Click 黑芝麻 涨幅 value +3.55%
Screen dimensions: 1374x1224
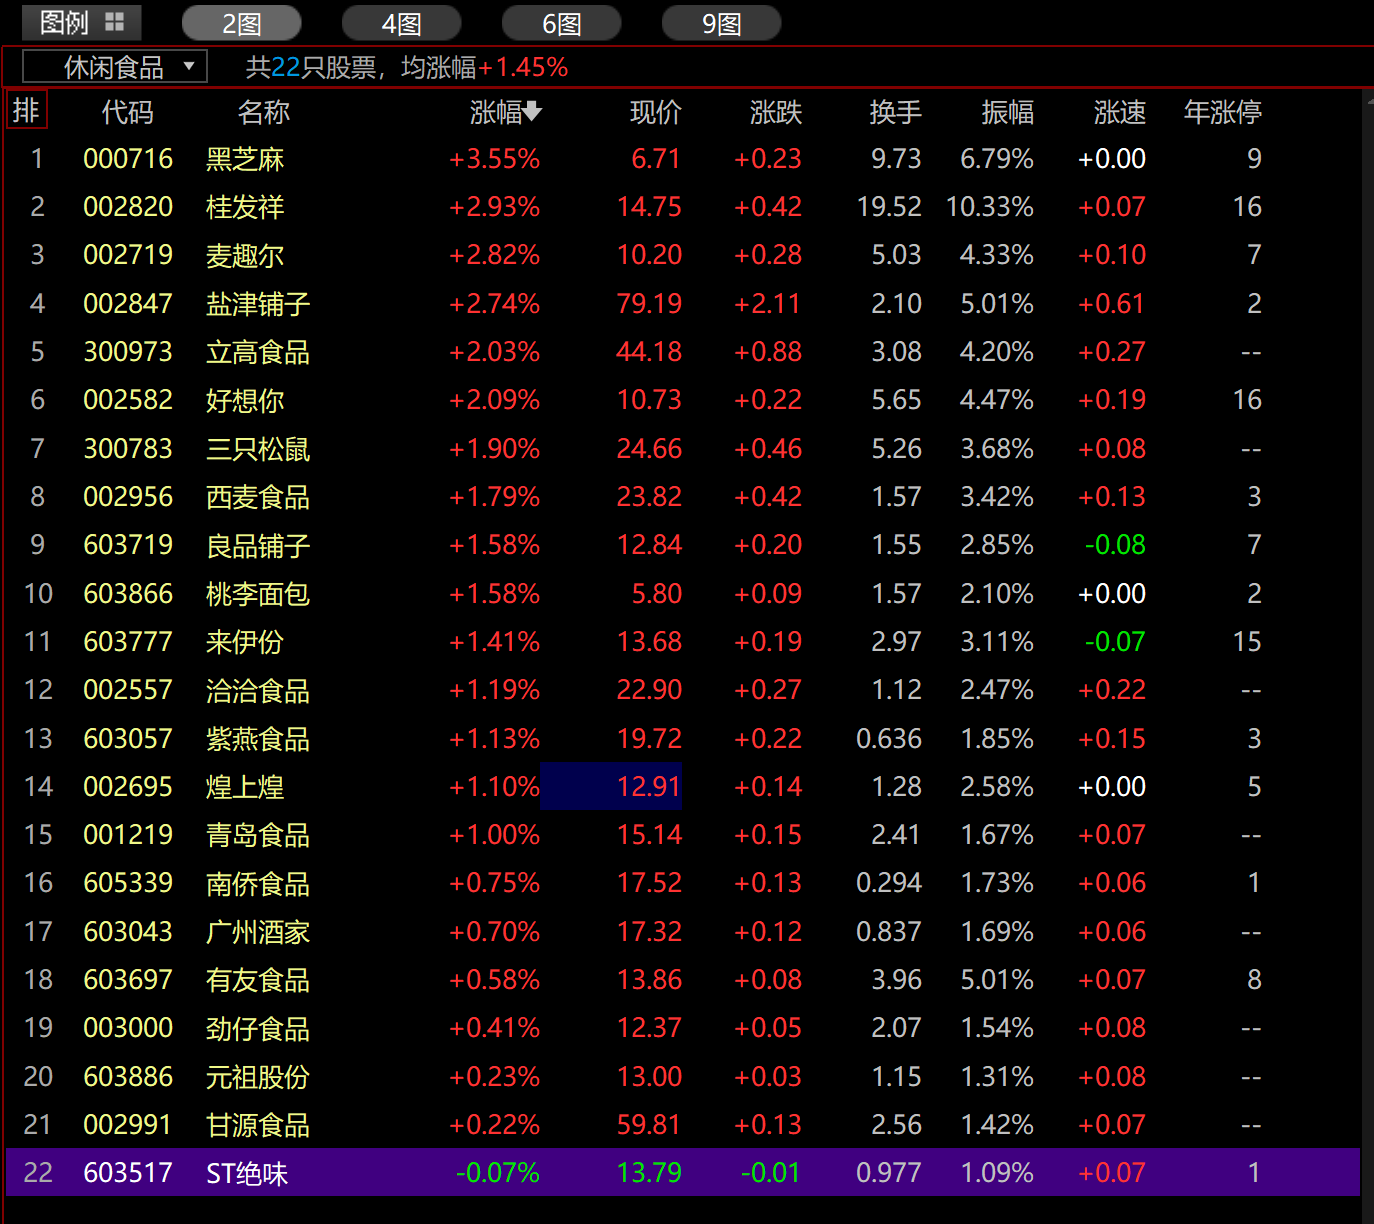(494, 159)
